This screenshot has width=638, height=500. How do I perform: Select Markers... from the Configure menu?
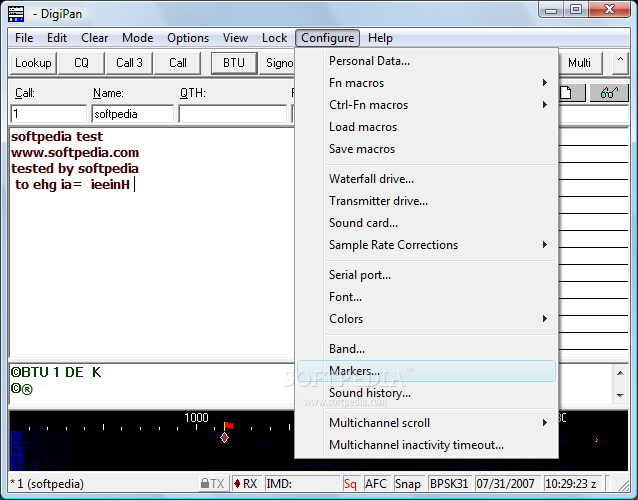pos(354,371)
